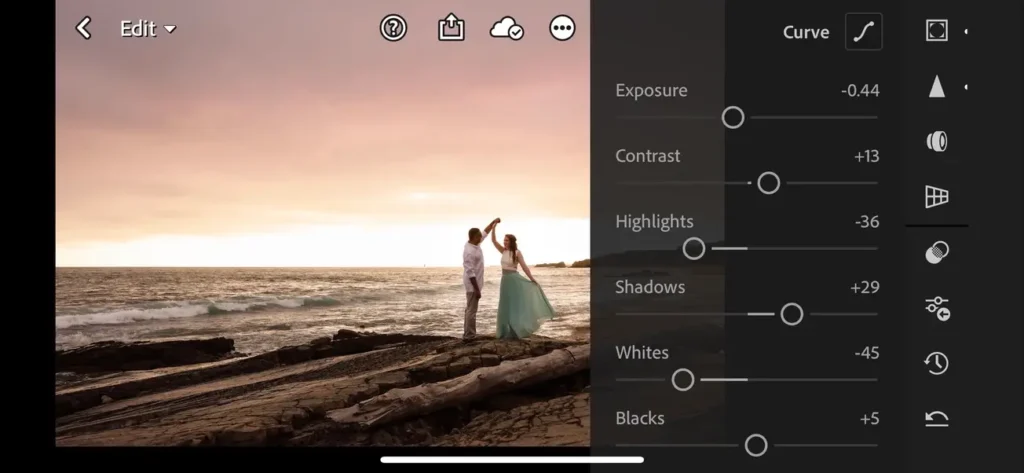
Task: Open the three-dot more options menu
Action: pyautogui.click(x=562, y=28)
